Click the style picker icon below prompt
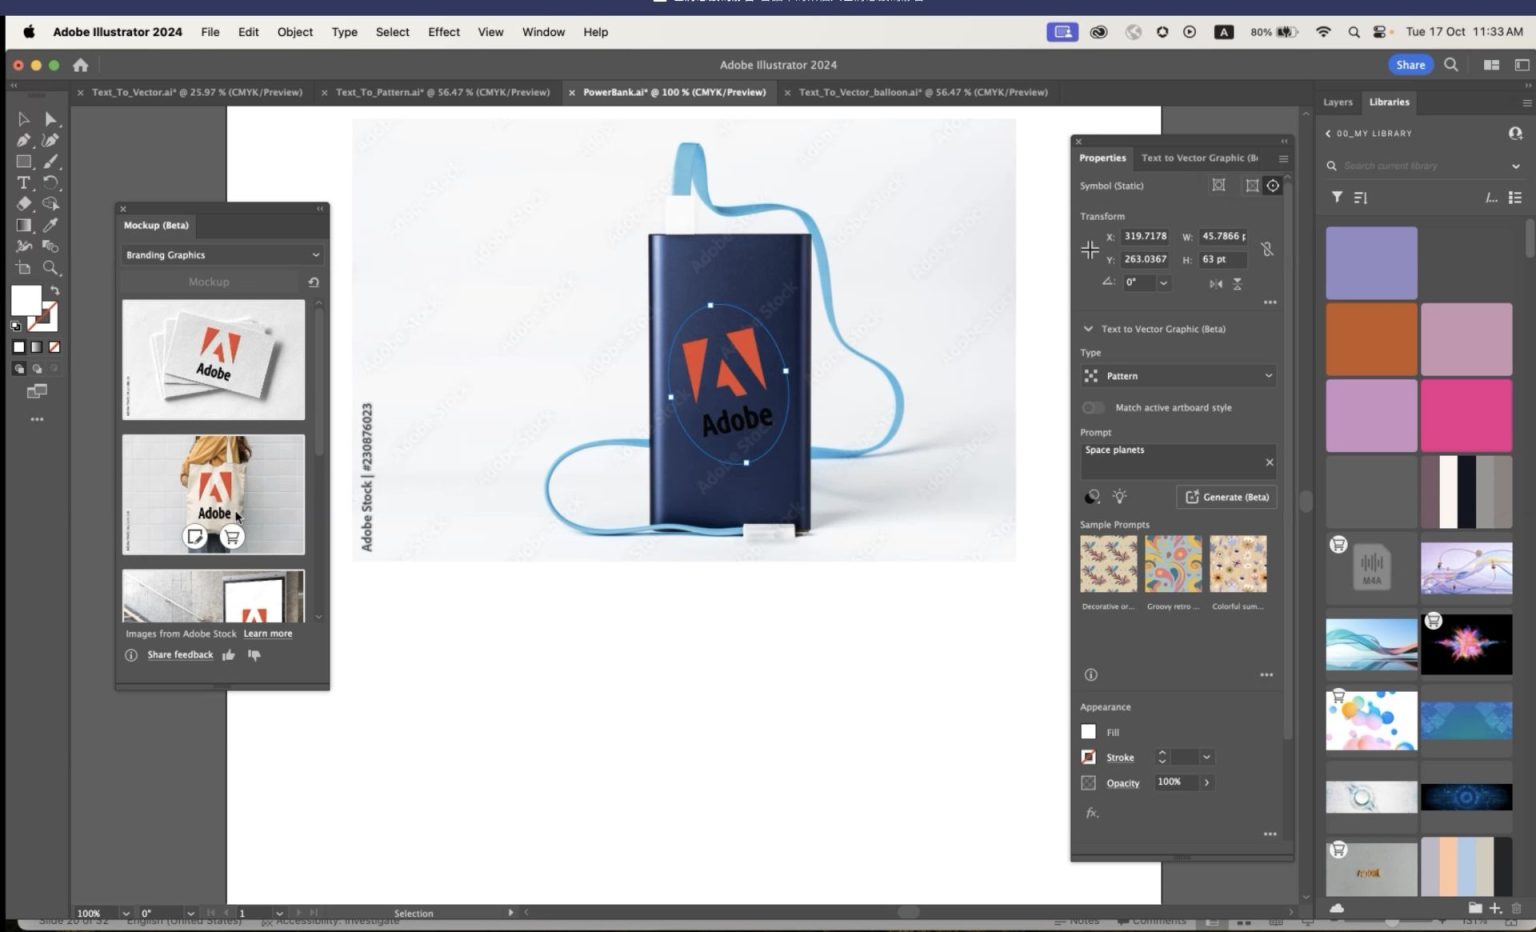The height and width of the screenshot is (932, 1536). tap(1092, 497)
